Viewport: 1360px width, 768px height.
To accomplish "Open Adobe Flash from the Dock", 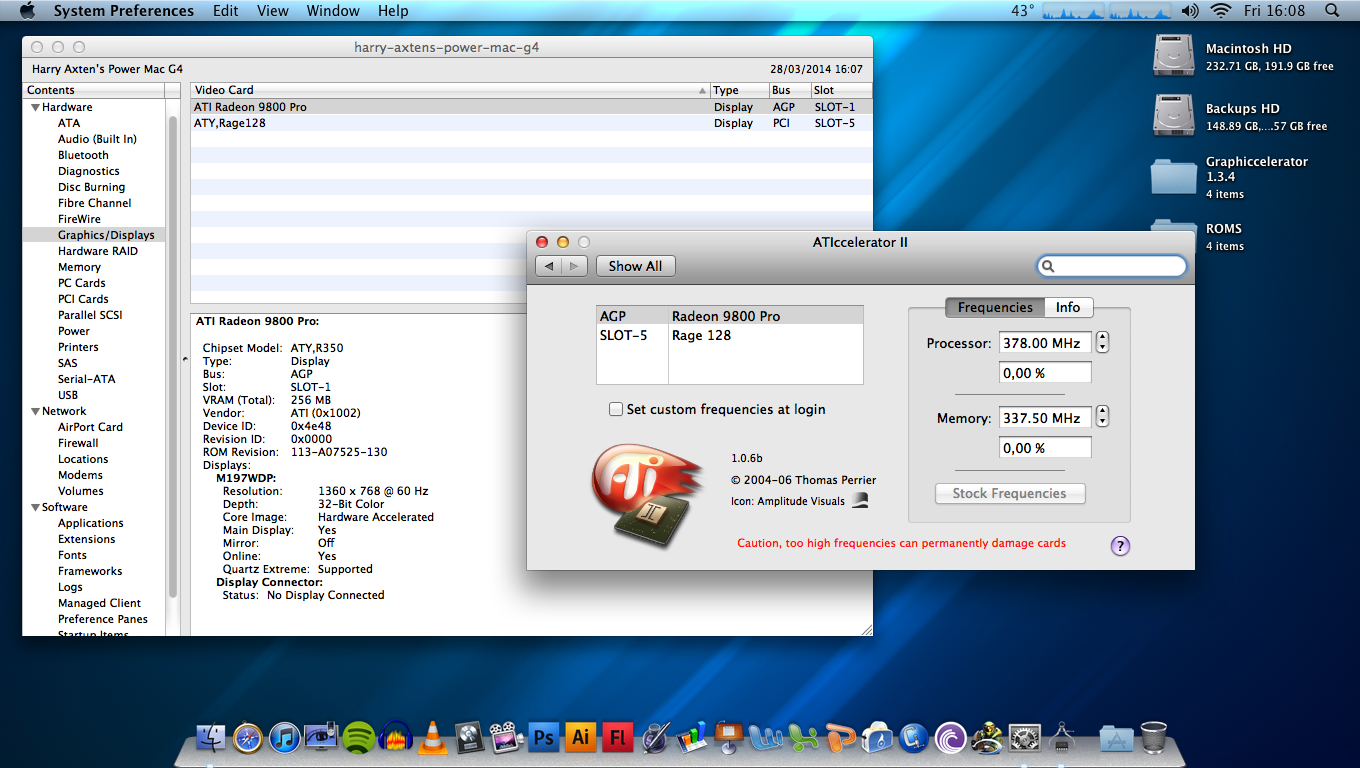I will click(x=617, y=738).
